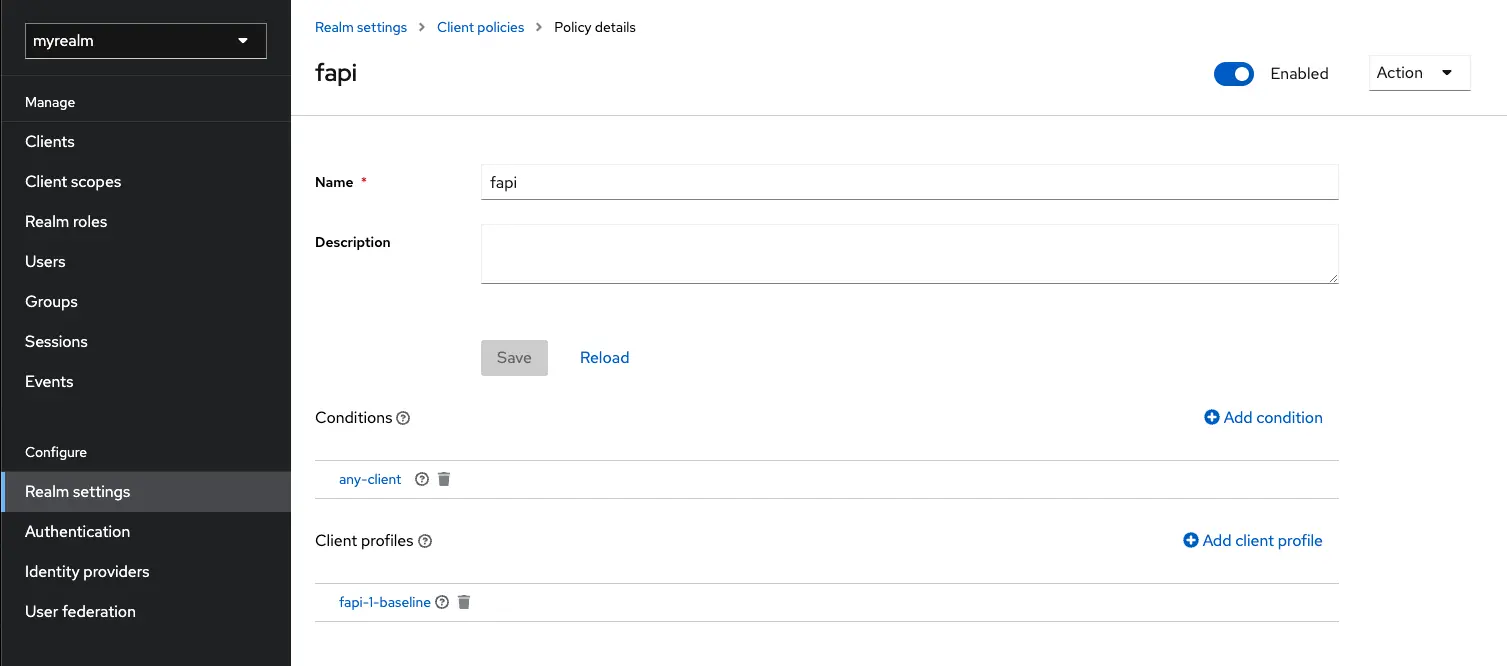Open help tooltip for Client profiles section
This screenshot has width=1507, height=666.
pos(425,540)
